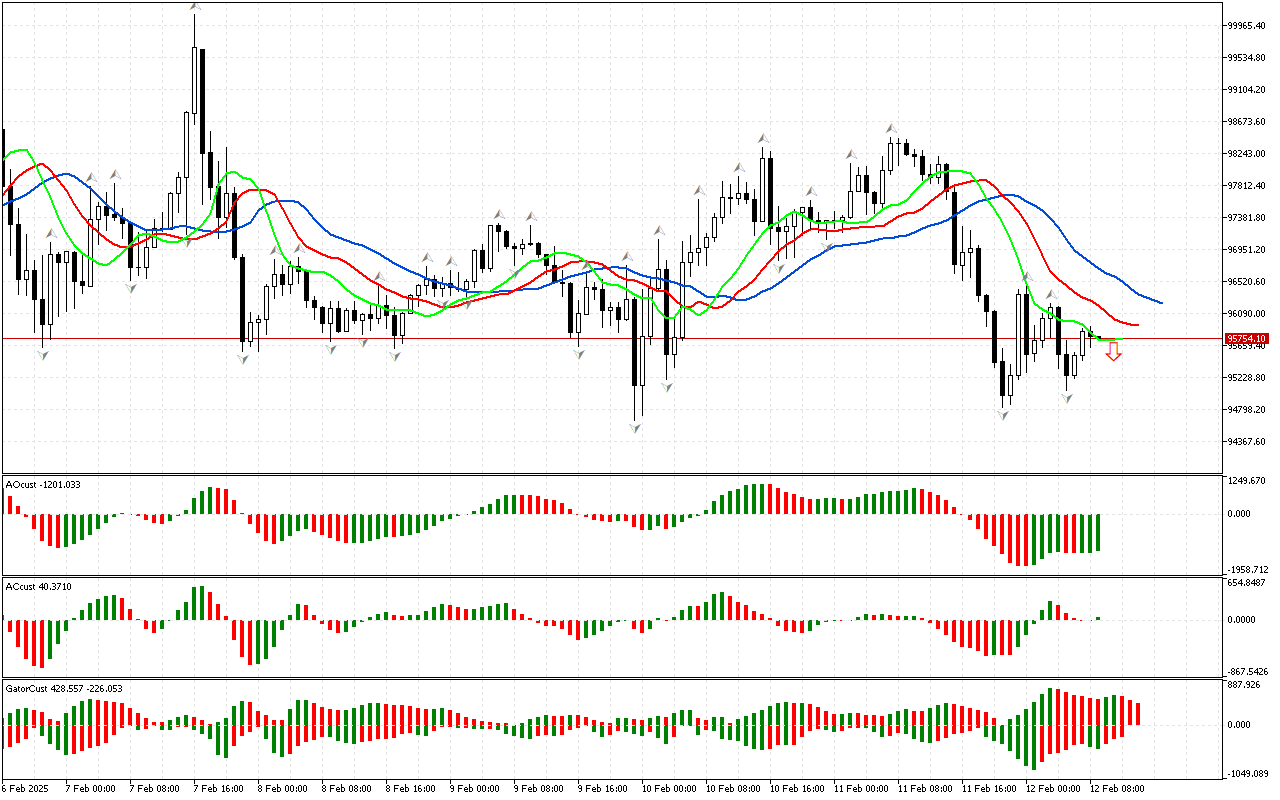The image size is (1280, 800).
Task: Click the 654.8487 value on AC scale
Action: click(1248, 583)
